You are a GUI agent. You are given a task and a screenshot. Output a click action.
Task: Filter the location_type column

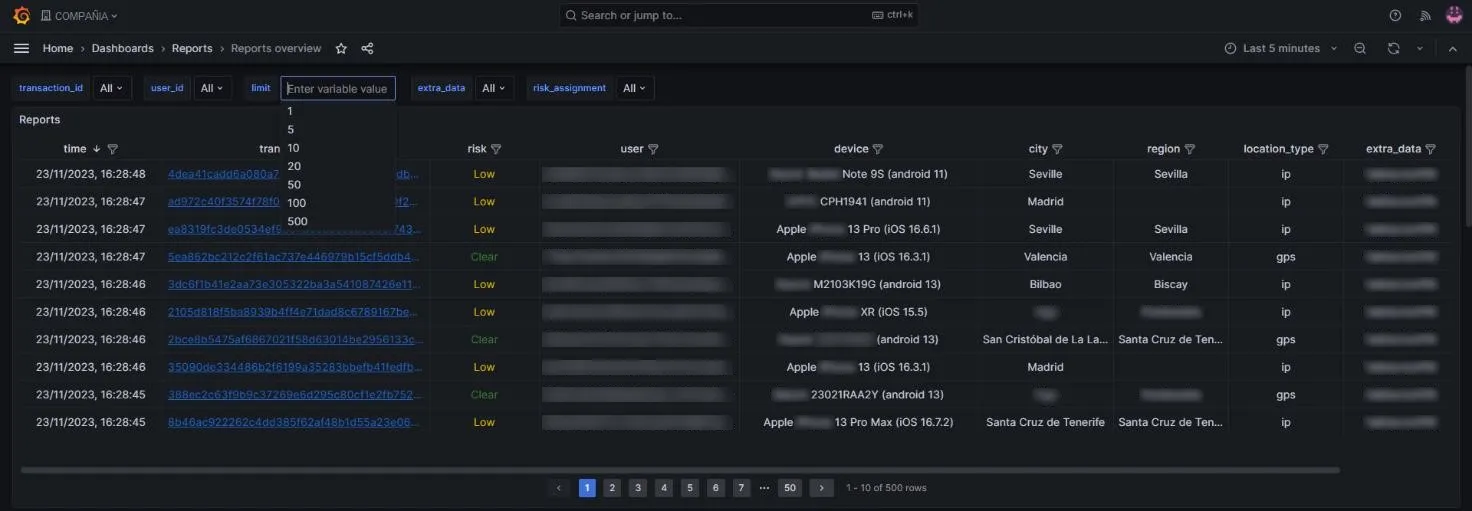tap(1323, 149)
